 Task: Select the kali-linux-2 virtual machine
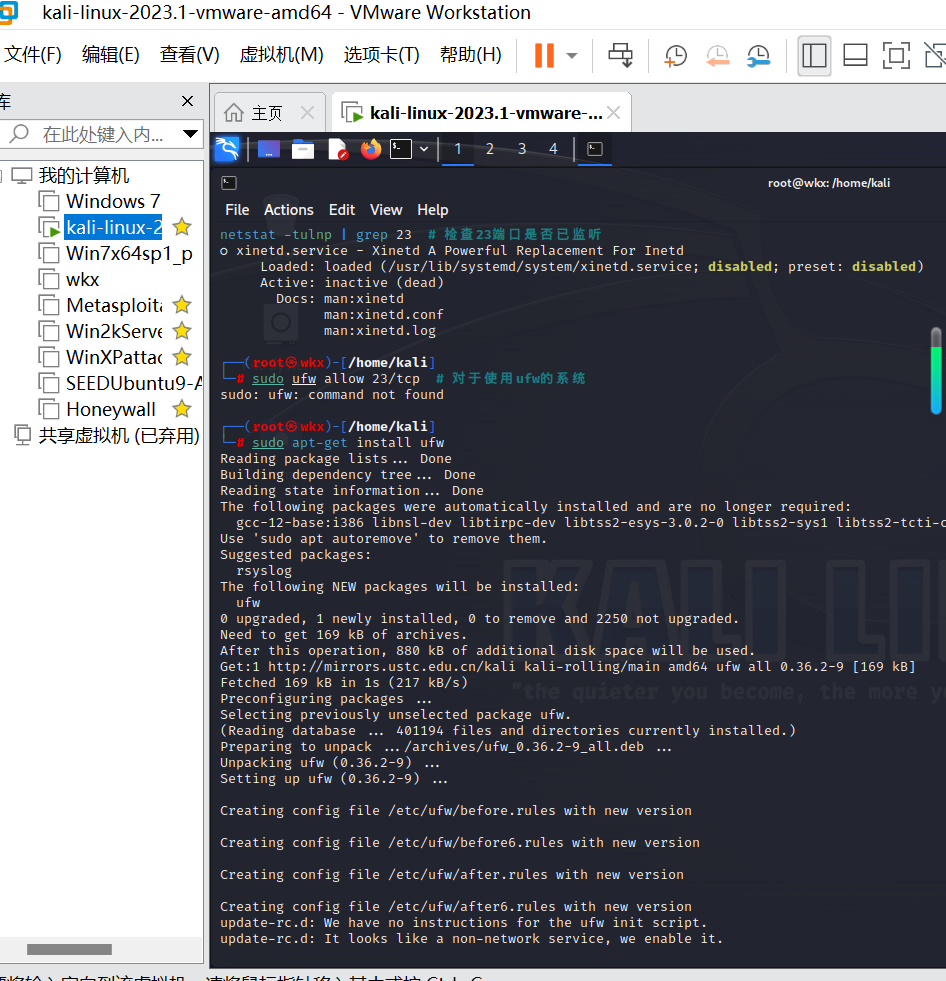[113, 228]
